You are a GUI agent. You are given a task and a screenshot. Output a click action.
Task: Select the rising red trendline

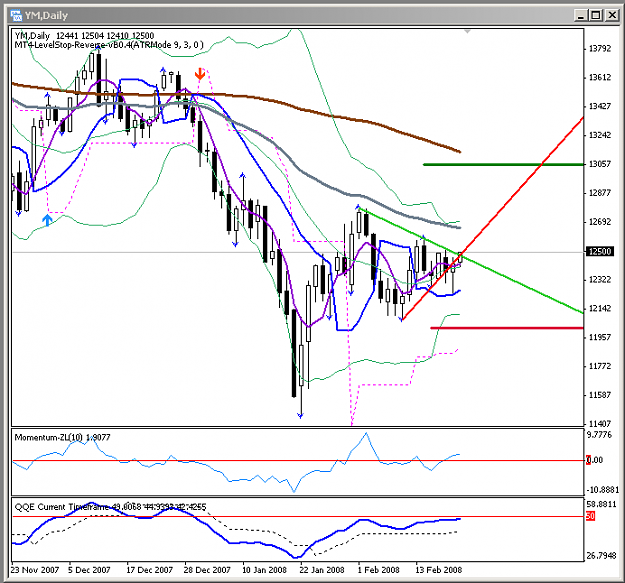pyautogui.click(x=493, y=218)
